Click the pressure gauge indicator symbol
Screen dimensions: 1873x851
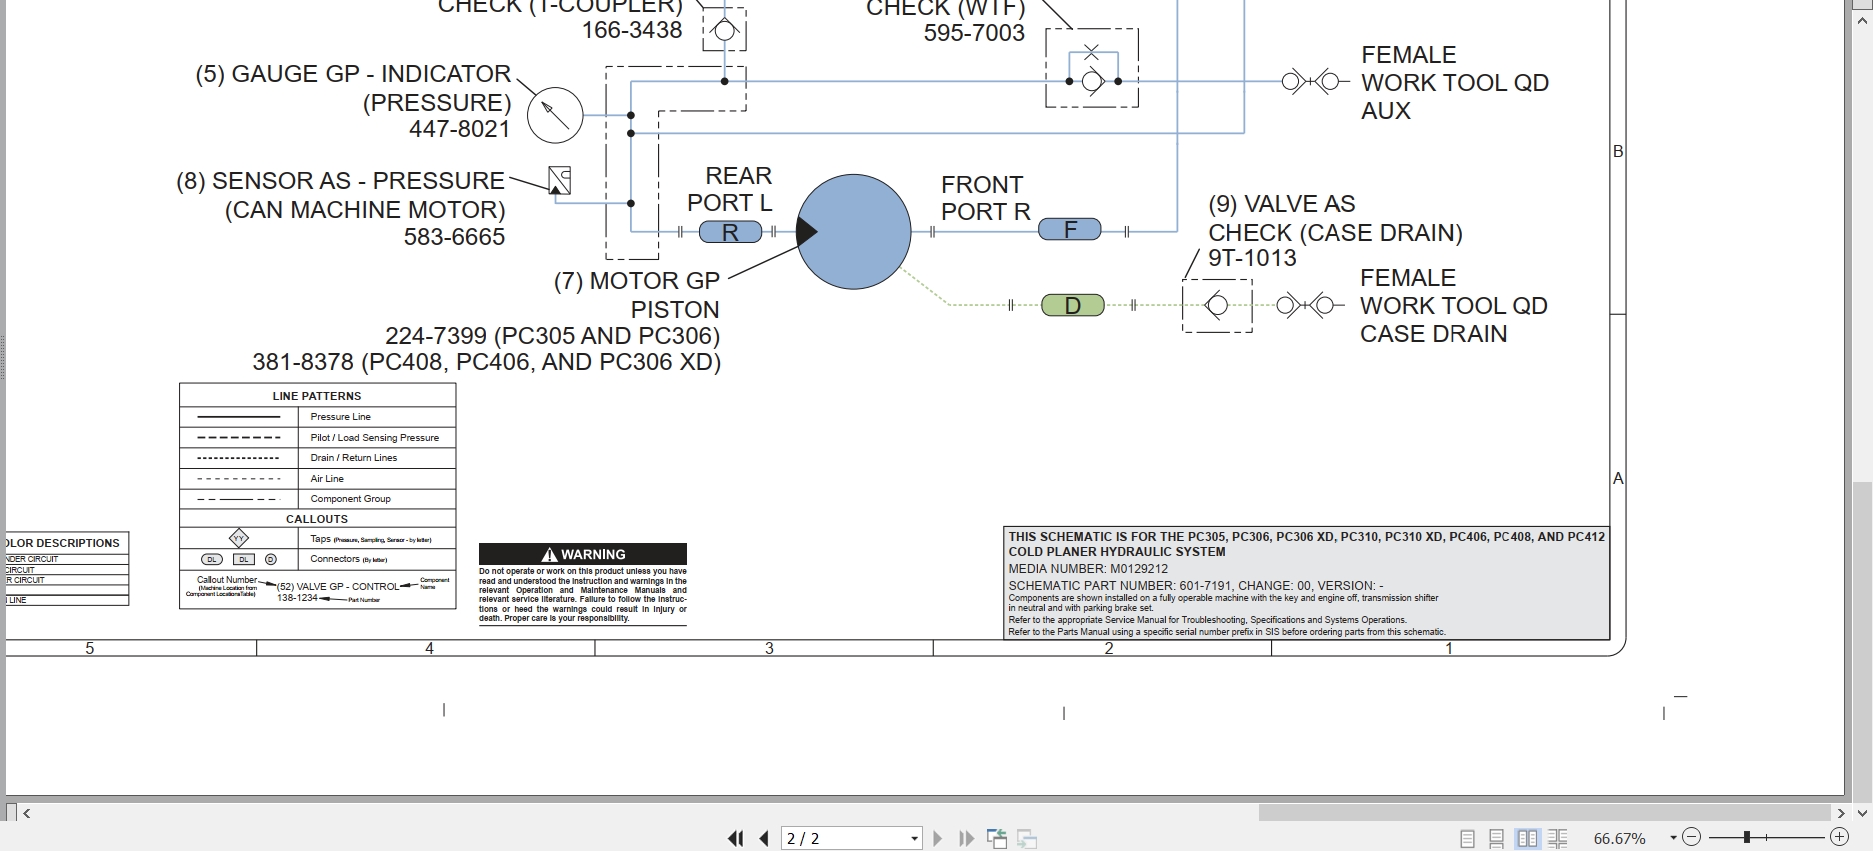(x=555, y=115)
